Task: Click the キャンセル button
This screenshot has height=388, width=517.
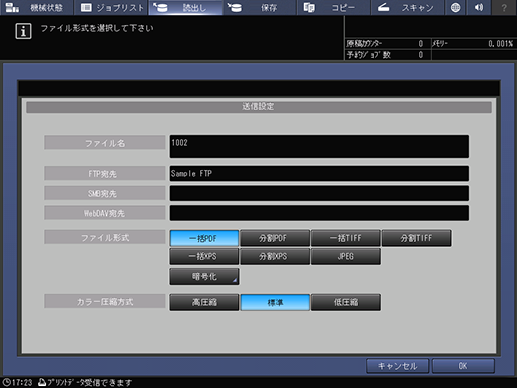Action: point(397,366)
